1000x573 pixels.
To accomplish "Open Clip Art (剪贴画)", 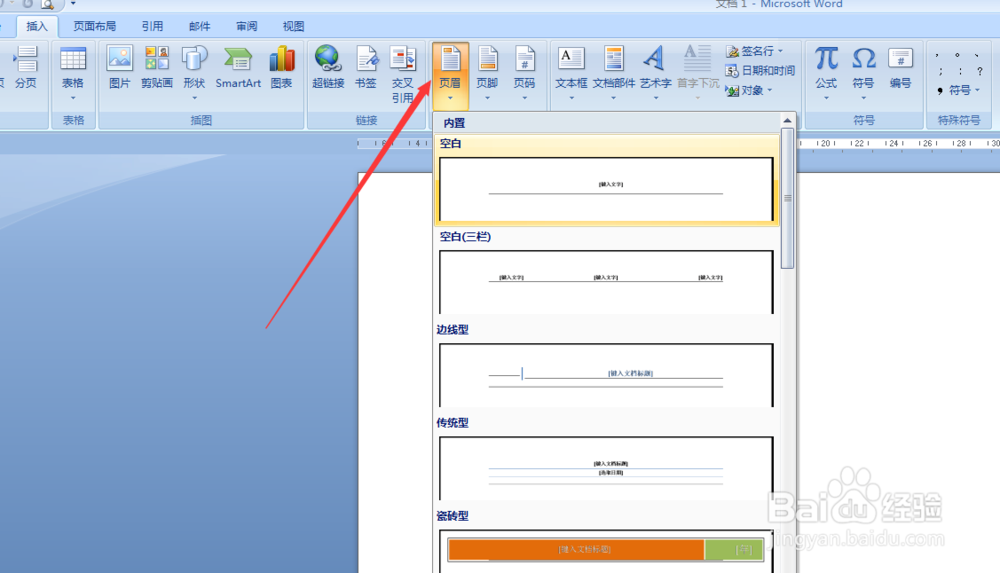I will pos(157,67).
